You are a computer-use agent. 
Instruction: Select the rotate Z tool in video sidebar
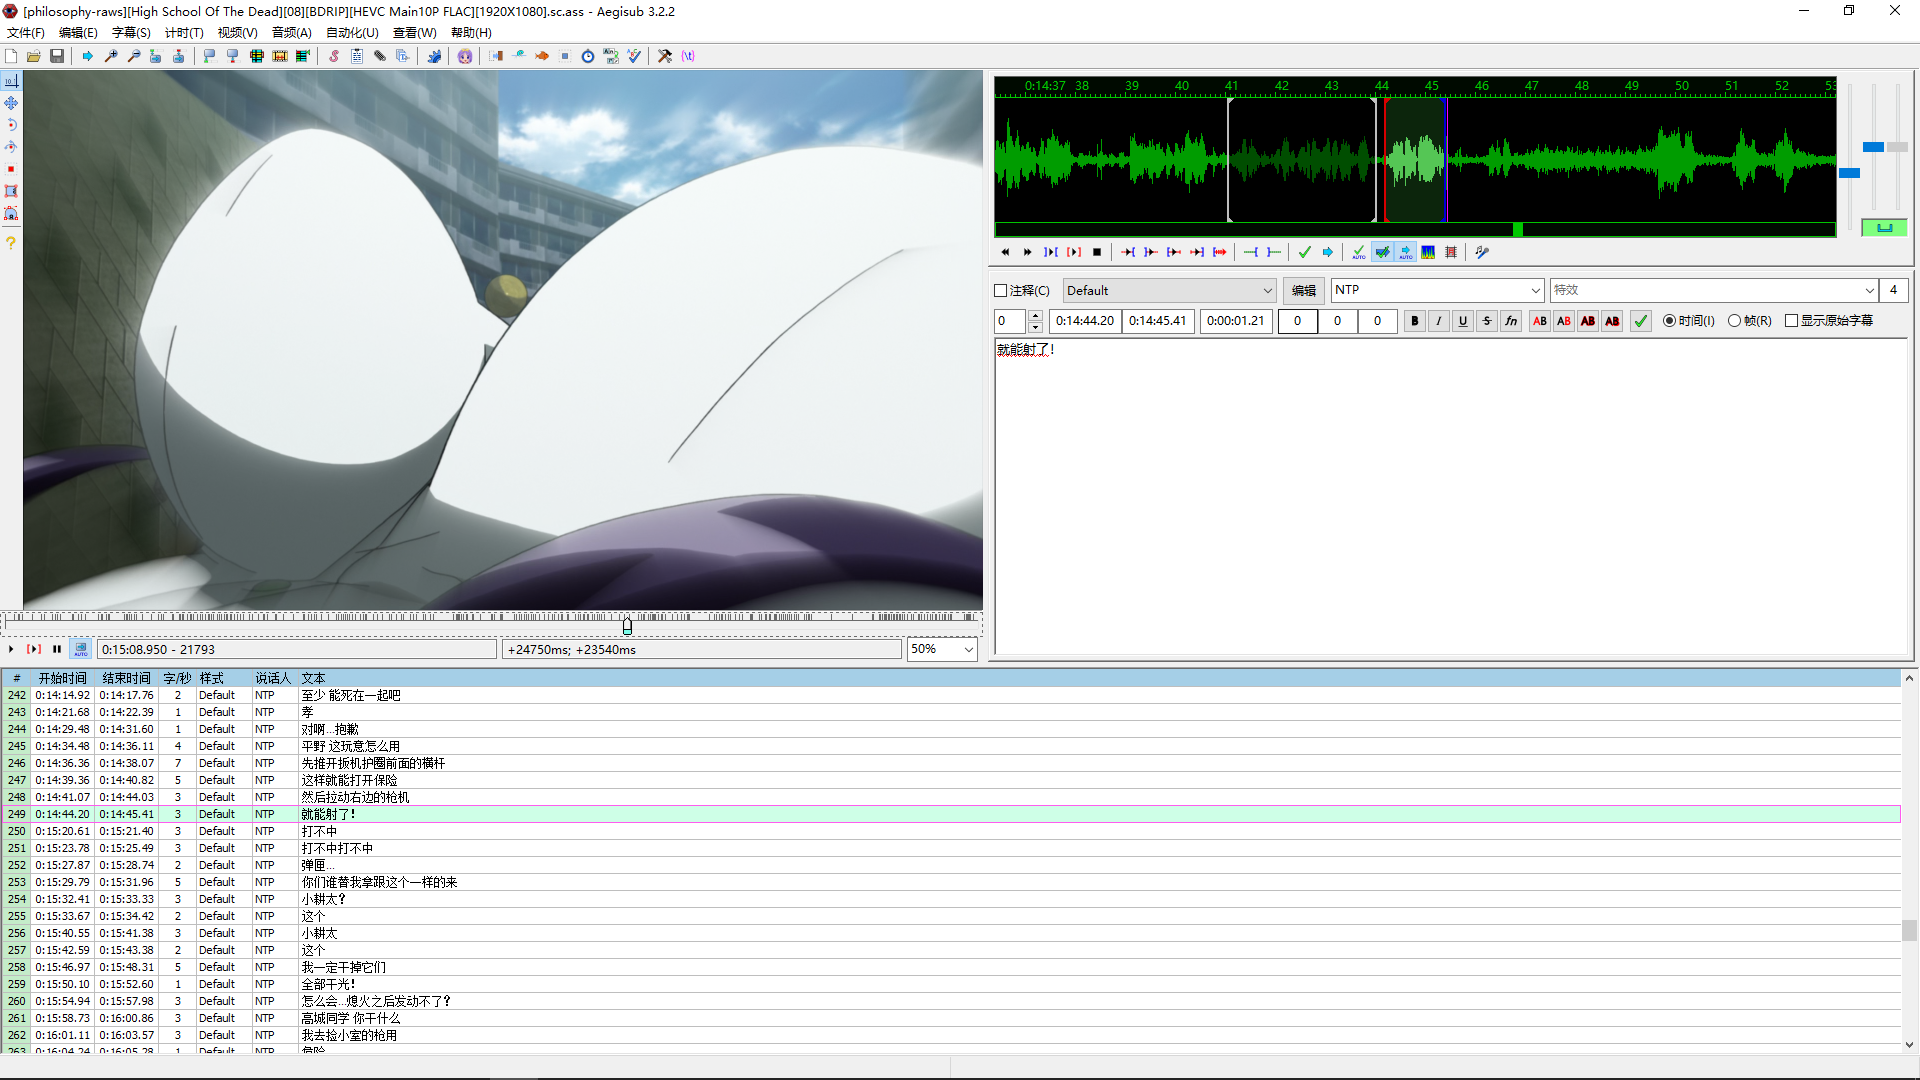11,125
